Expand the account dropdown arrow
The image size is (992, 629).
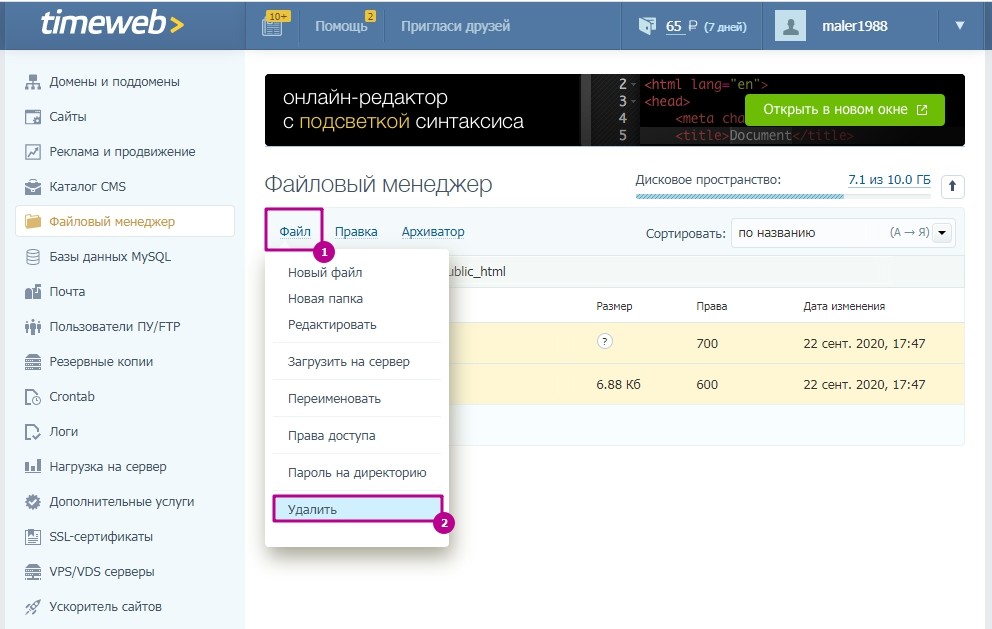tap(960, 25)
